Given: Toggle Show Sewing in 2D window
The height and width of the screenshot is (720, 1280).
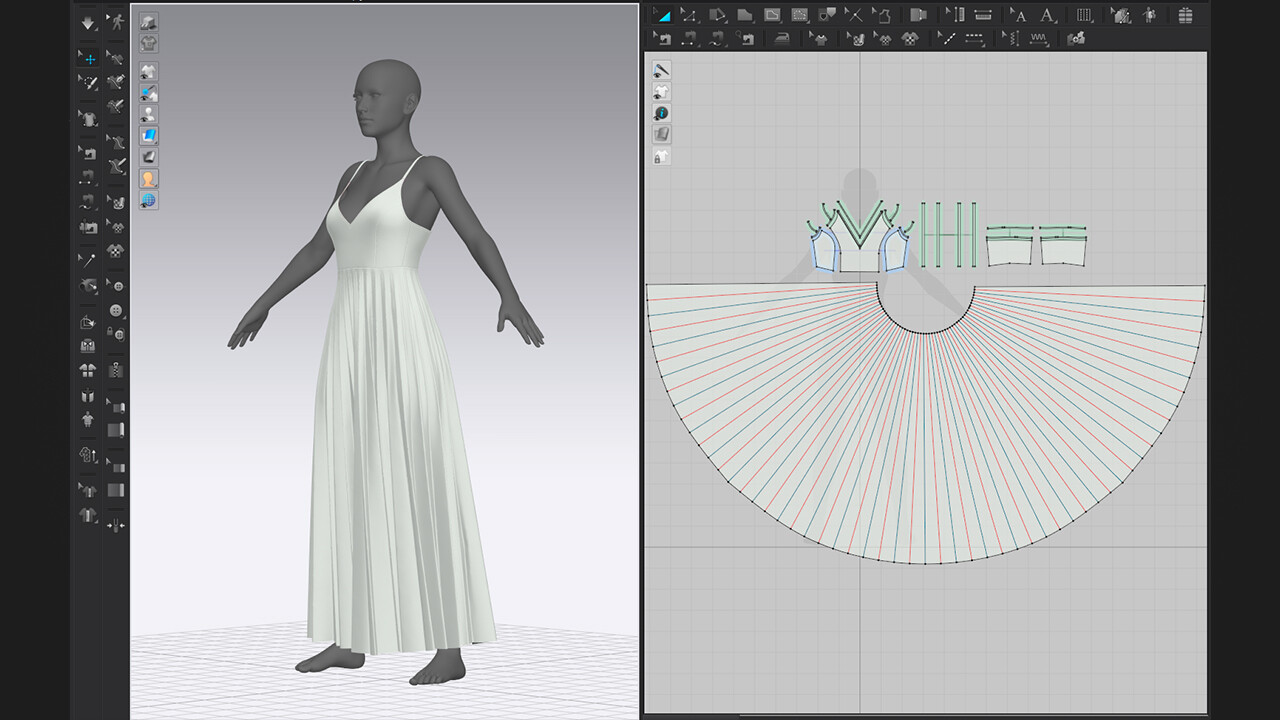Looking at the screenshot, I should click(661, 70).
